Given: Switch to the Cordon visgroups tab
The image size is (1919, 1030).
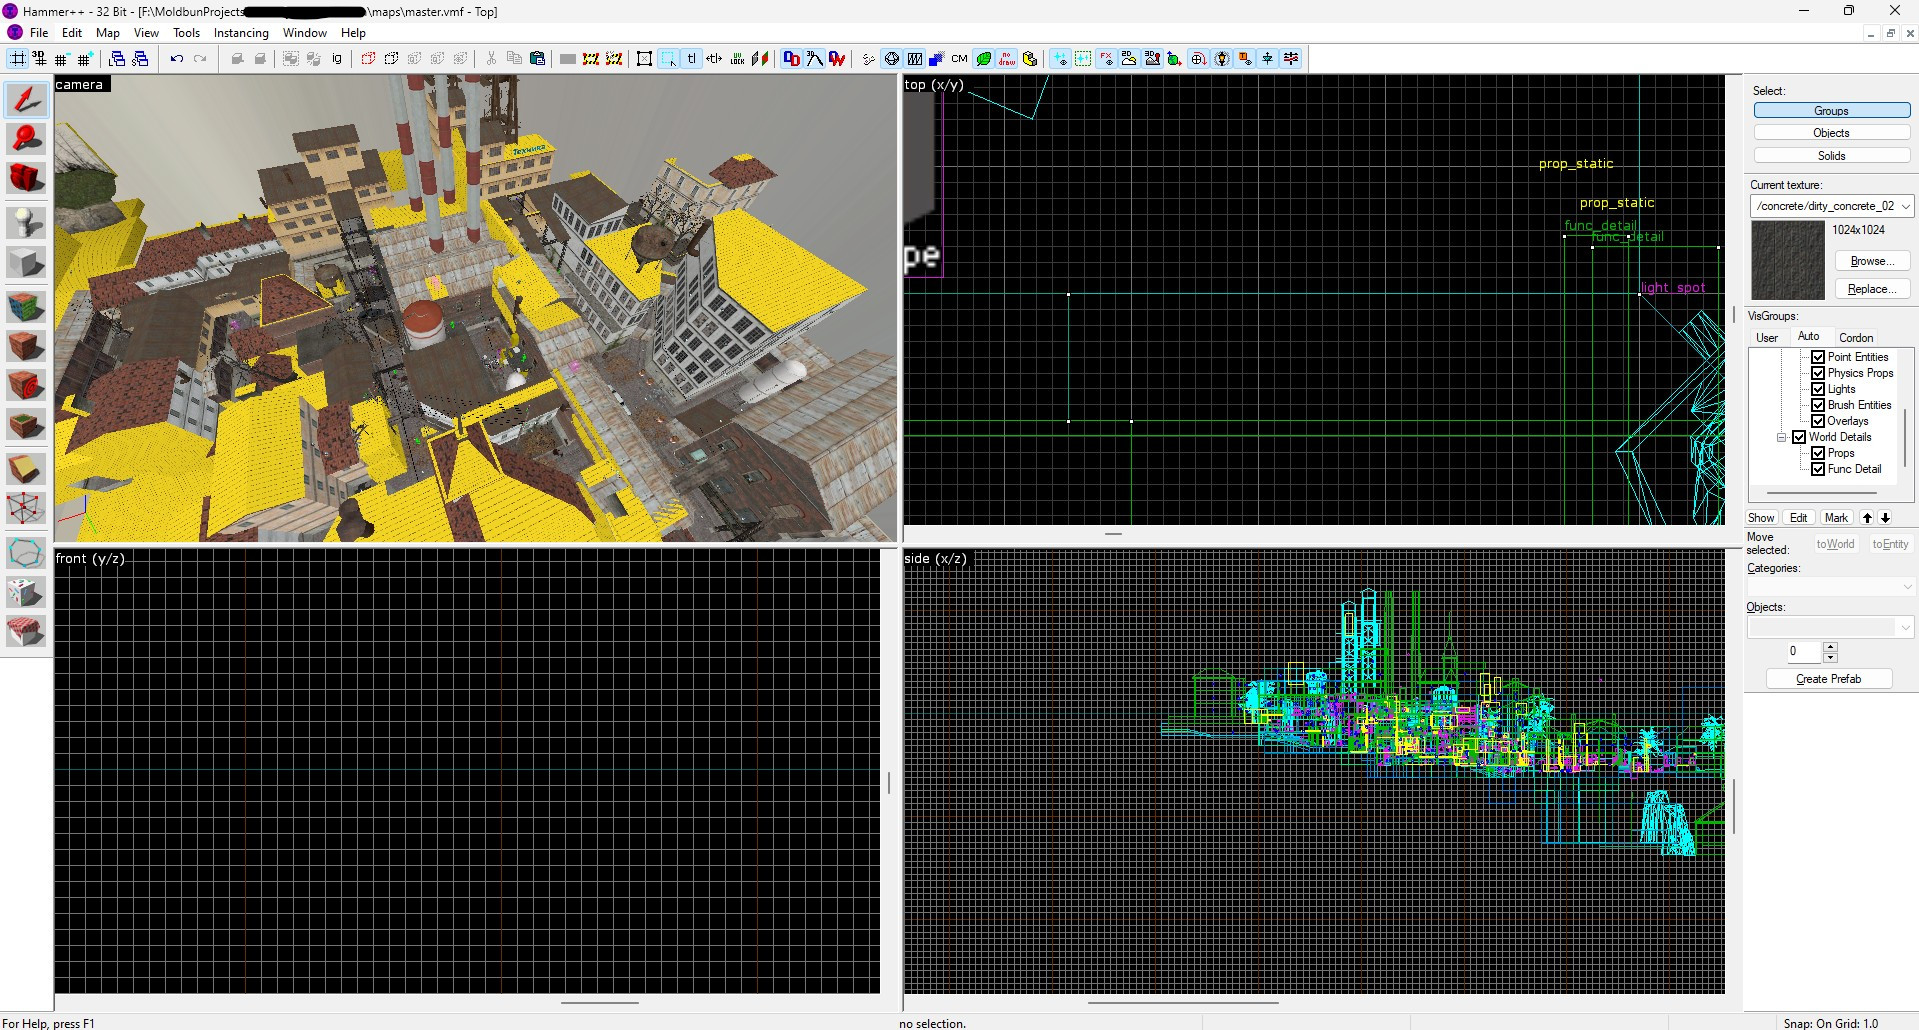Looking at the screenshot, I should [x=1856, y=338].
